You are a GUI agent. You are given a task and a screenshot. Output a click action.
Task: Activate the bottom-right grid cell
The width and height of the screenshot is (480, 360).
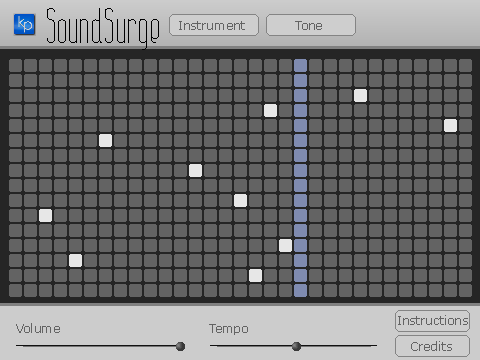tap(465, 291)
